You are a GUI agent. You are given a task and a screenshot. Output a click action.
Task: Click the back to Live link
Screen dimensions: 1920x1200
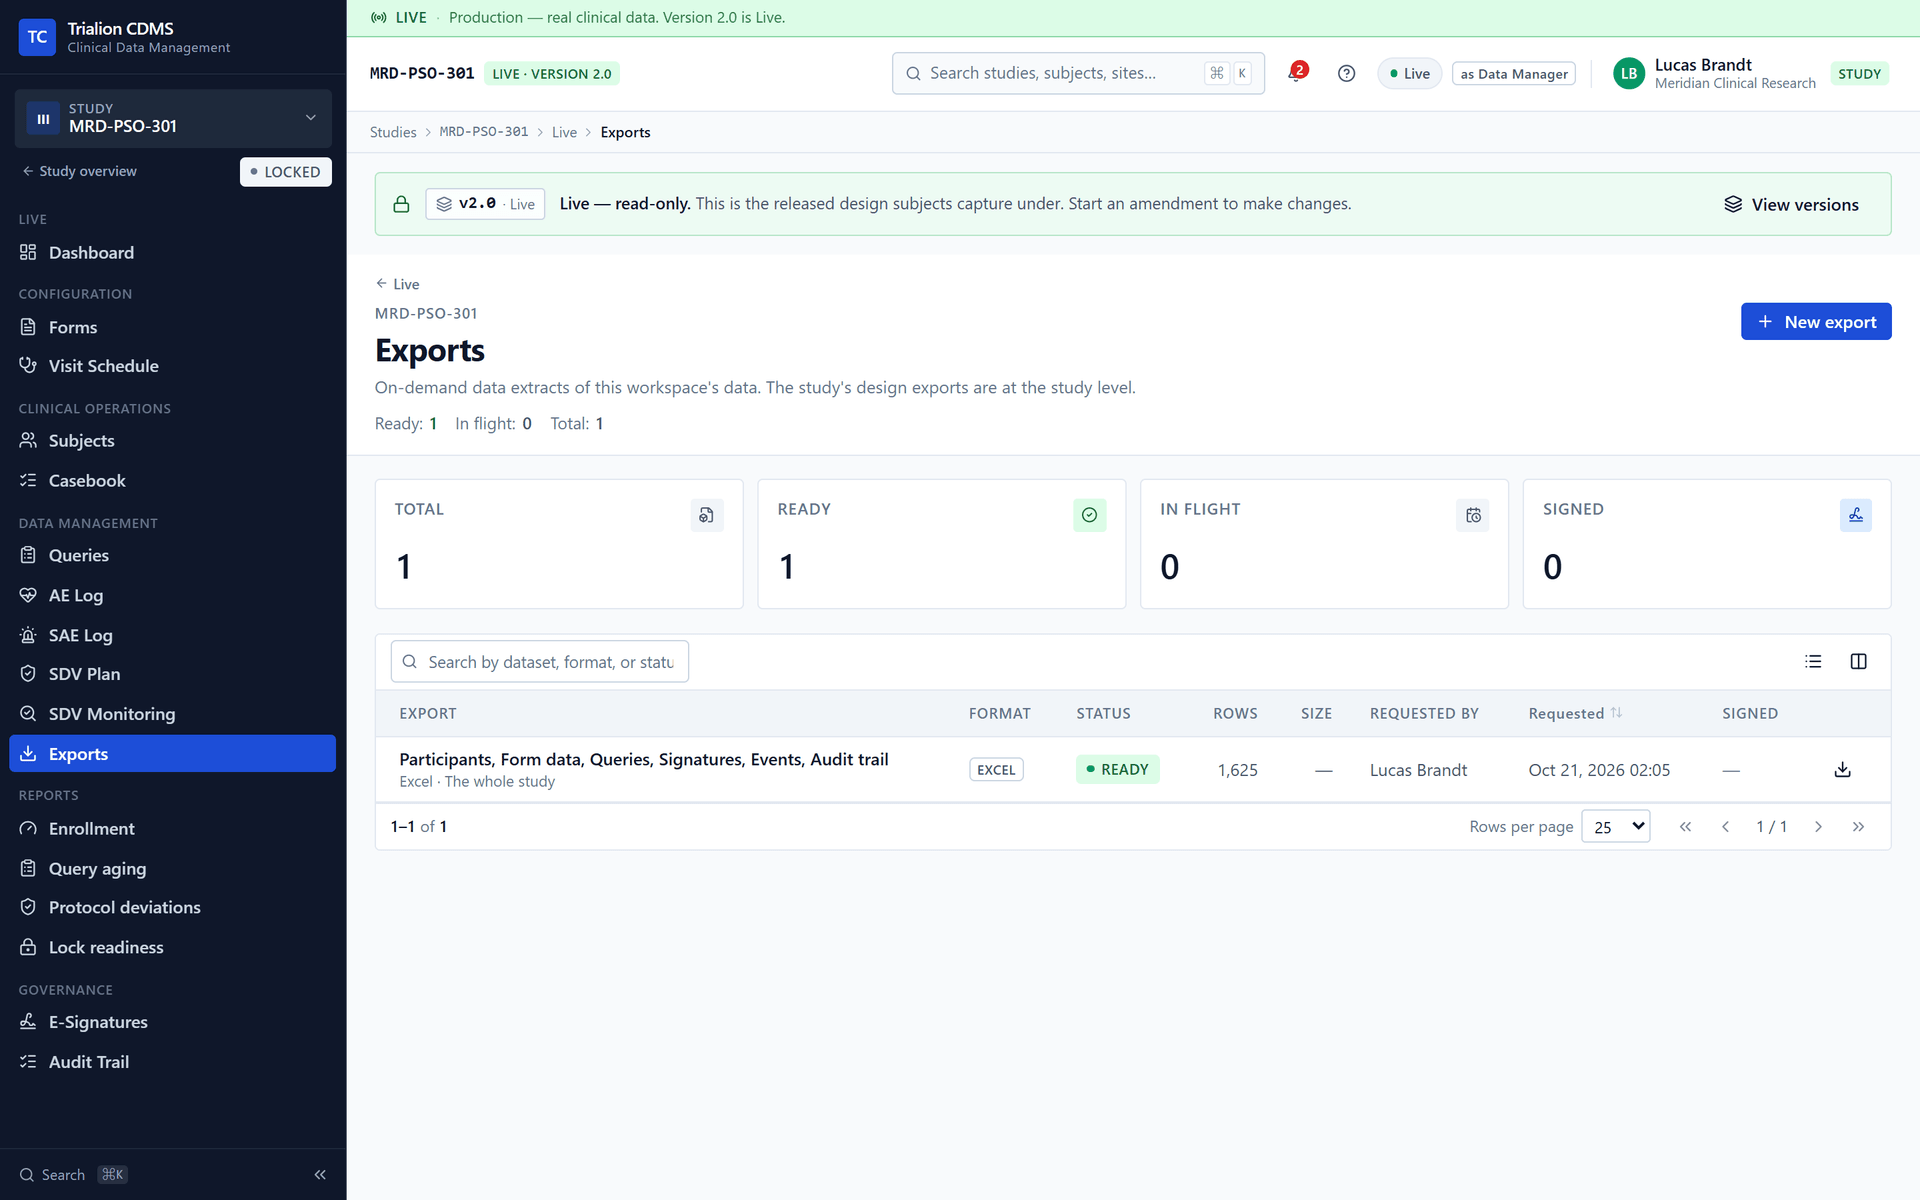pos(397,284)
